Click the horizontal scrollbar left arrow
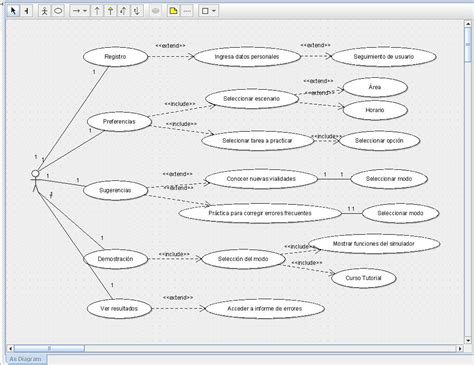474x365 pixels. click(x=10, y=348)
